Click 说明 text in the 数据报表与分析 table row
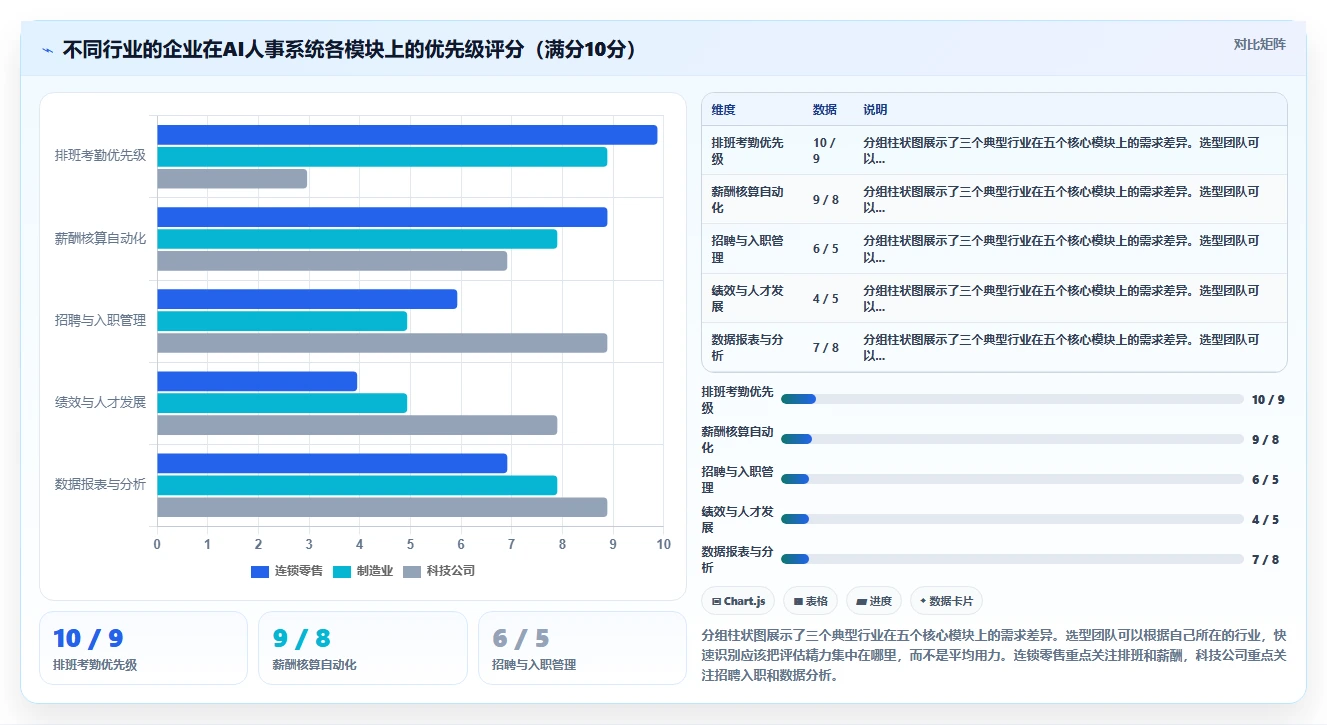The height and width of the screenshot is (725, 1327). pyautogui.click(x=1061, y=347)
